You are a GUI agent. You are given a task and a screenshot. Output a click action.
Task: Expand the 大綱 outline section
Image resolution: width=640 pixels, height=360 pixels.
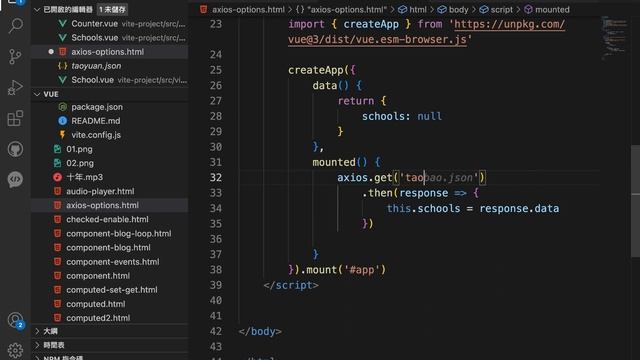37,331
